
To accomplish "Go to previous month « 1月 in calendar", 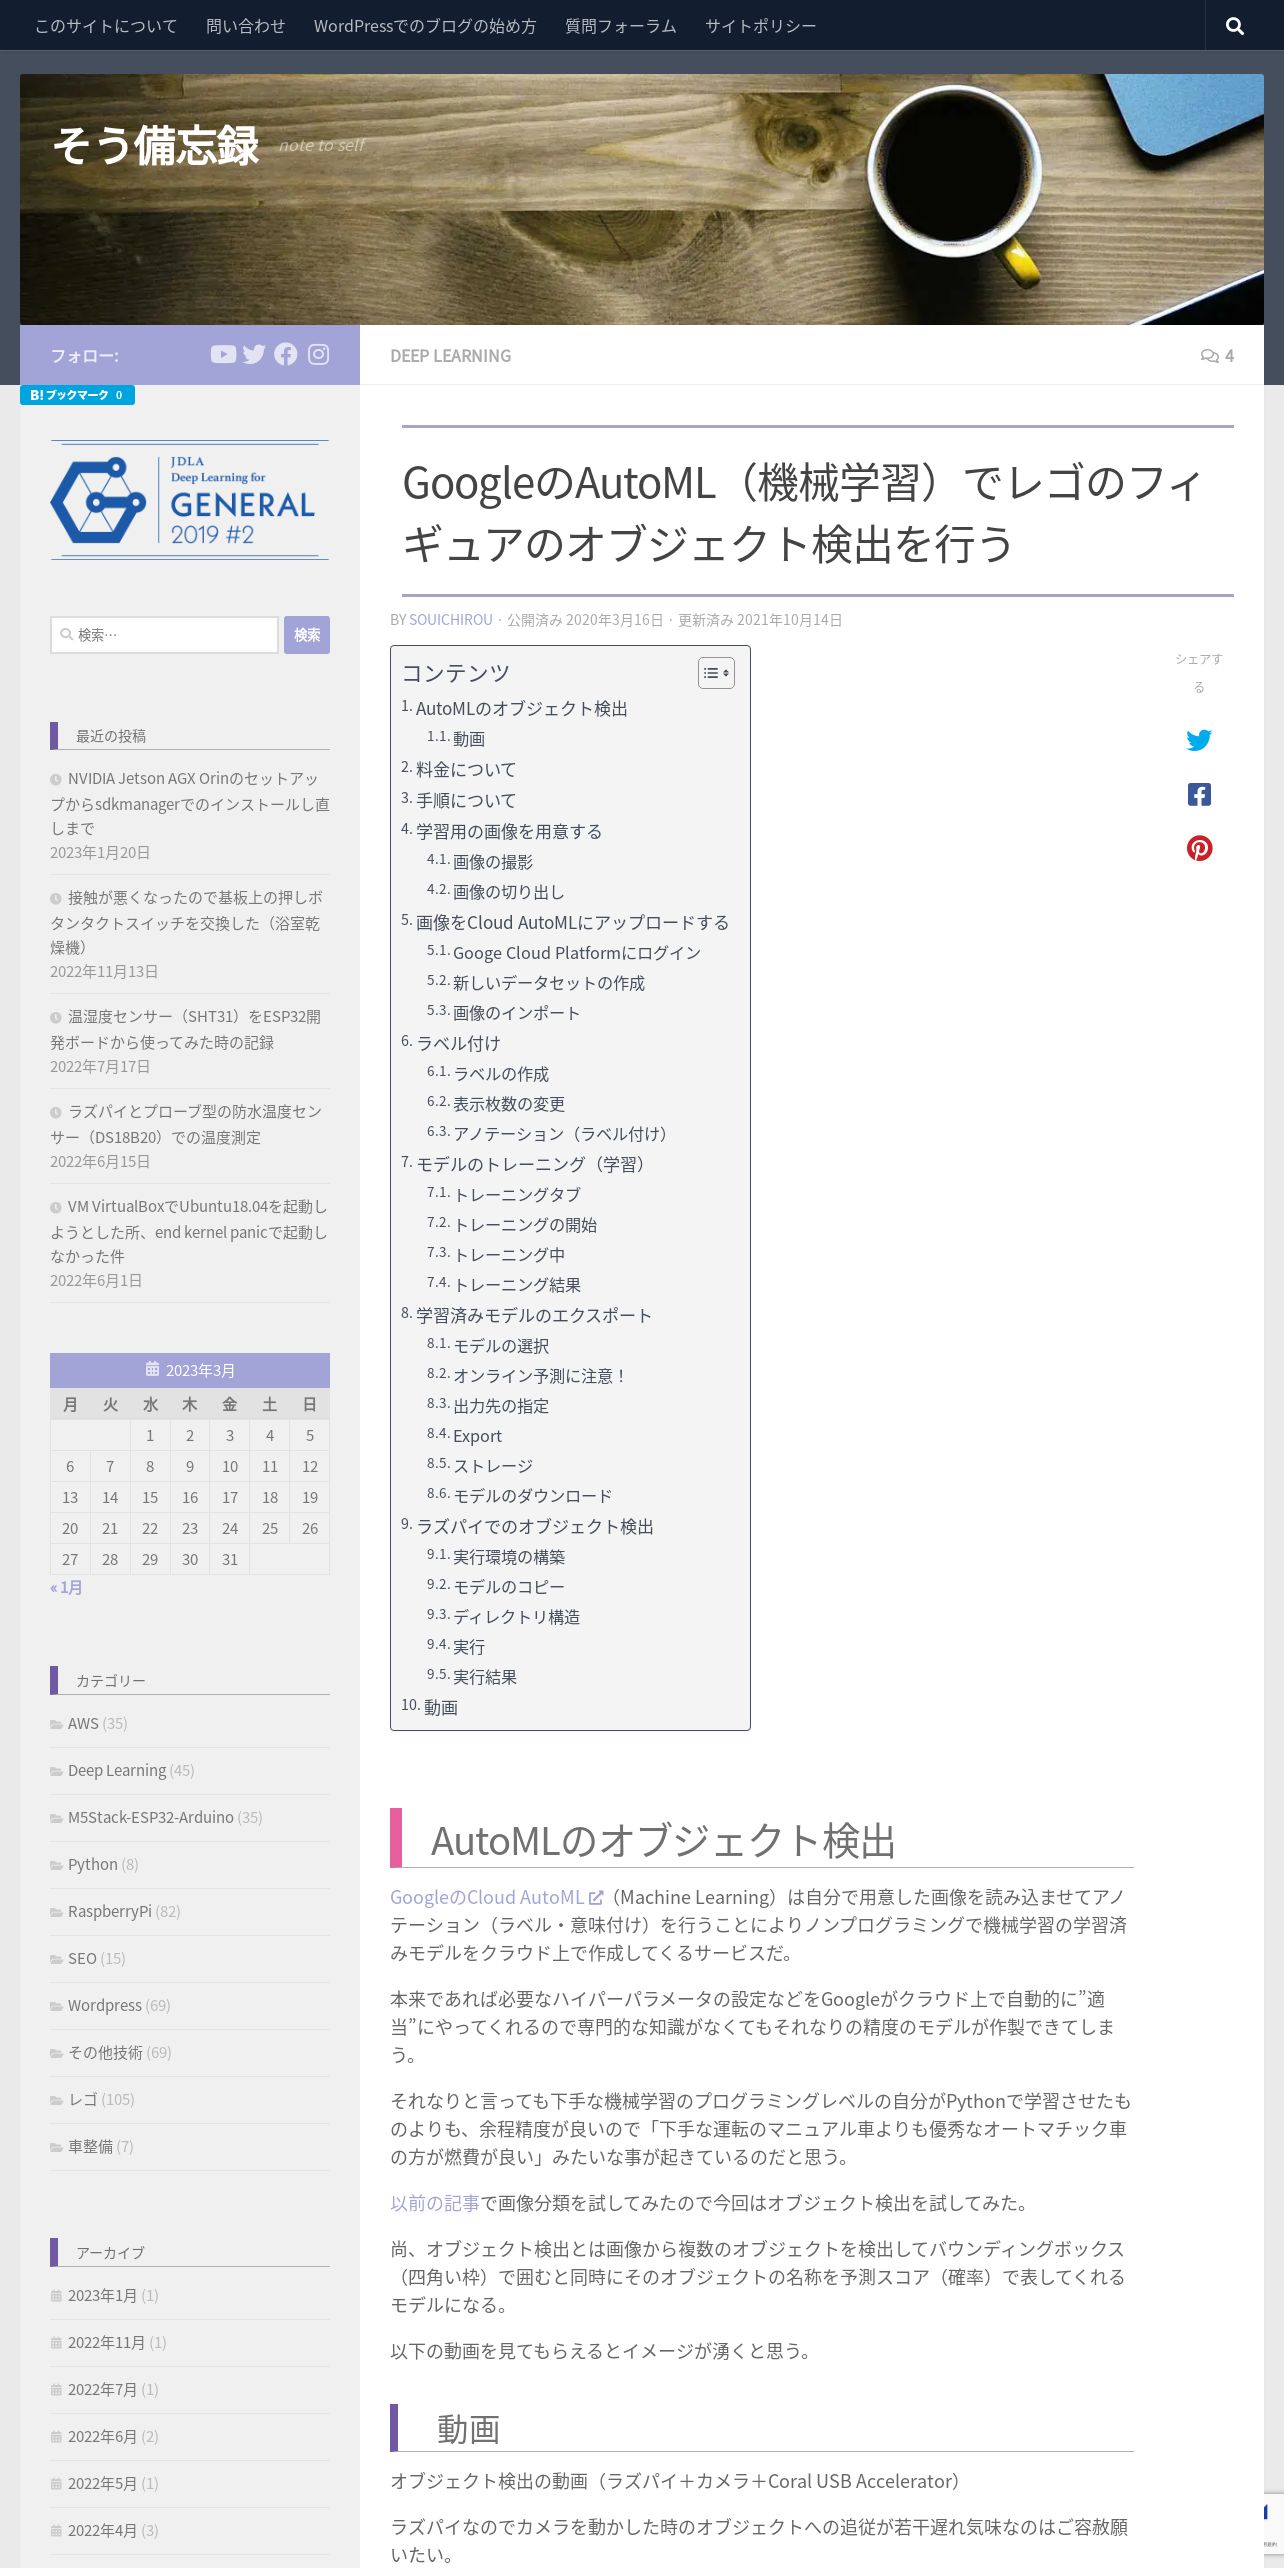I will [x=67, y=1587].
